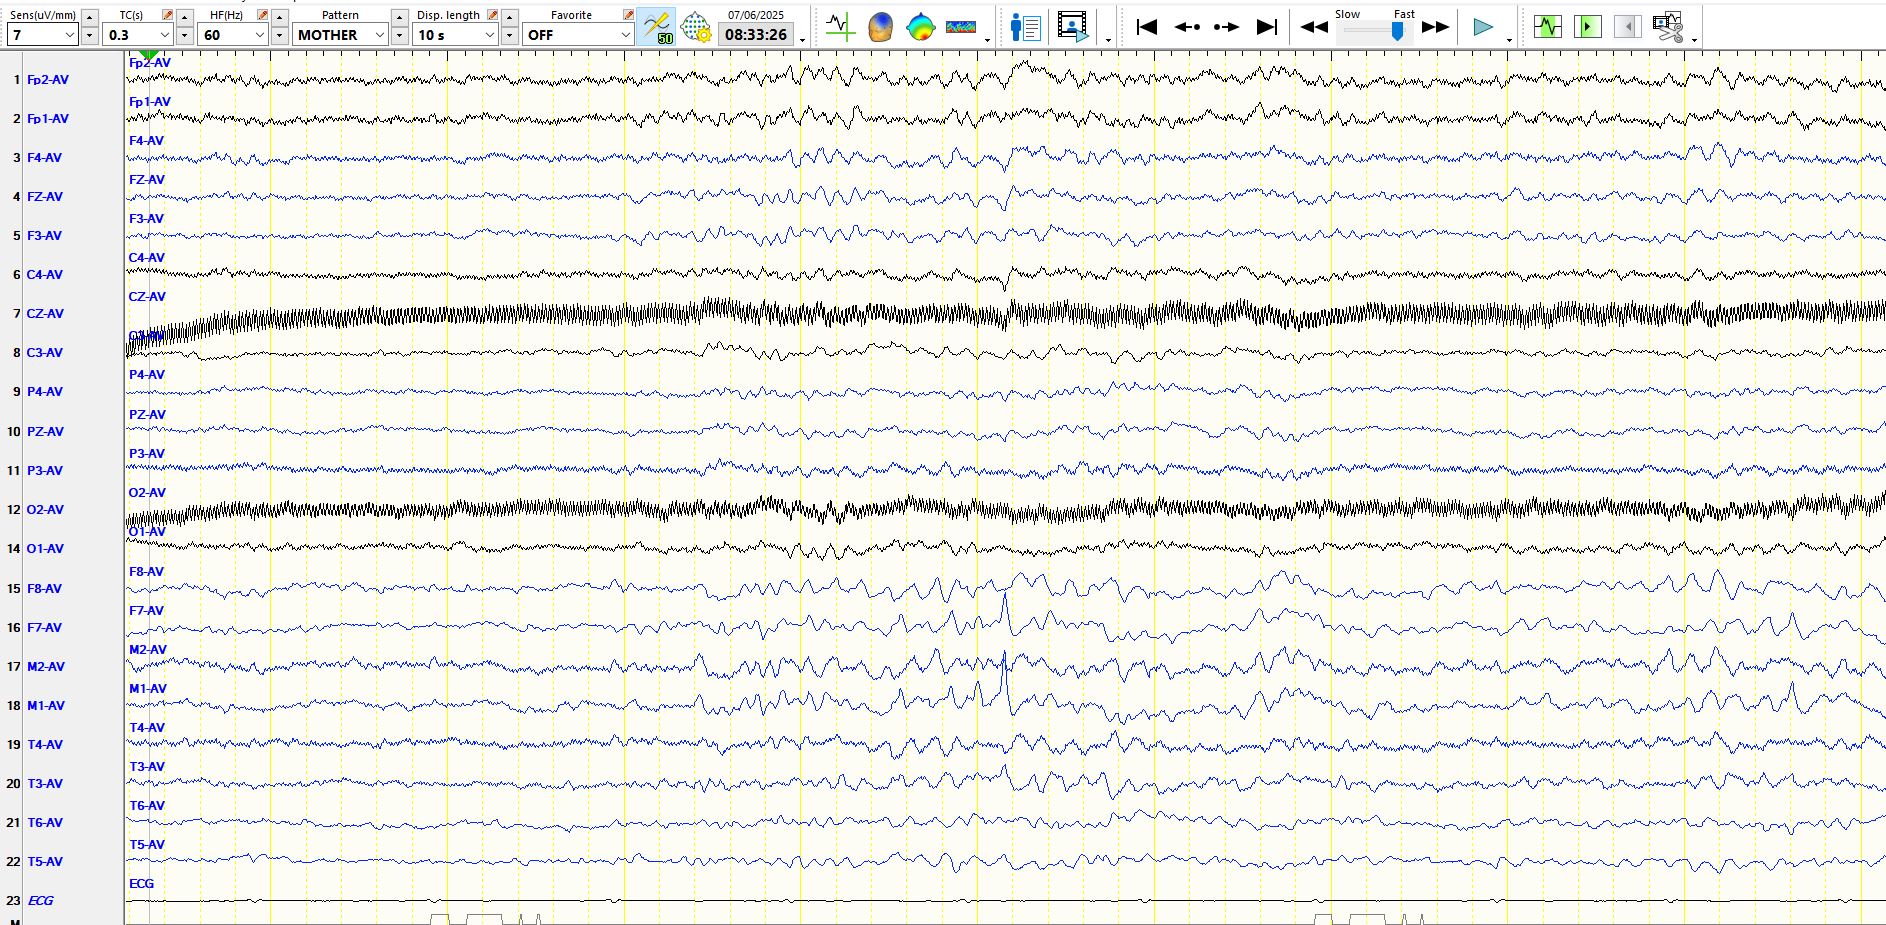Toggle the 50 Hz notch filter icon
1886x925 pixels.
point(656,27)
